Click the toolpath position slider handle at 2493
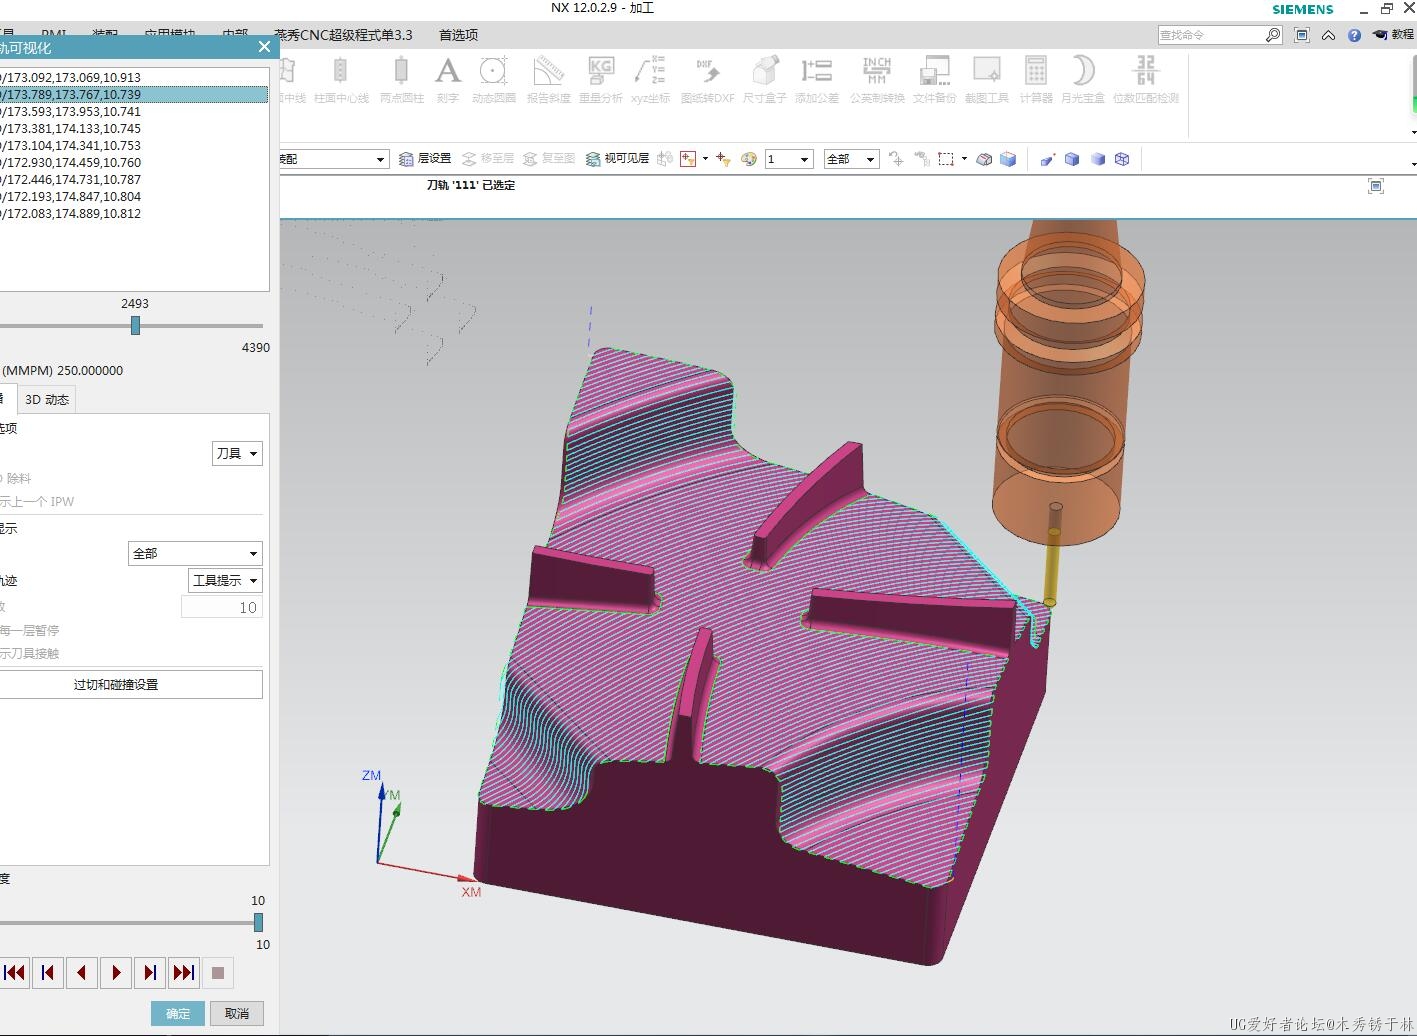 [x=135, y=326]
